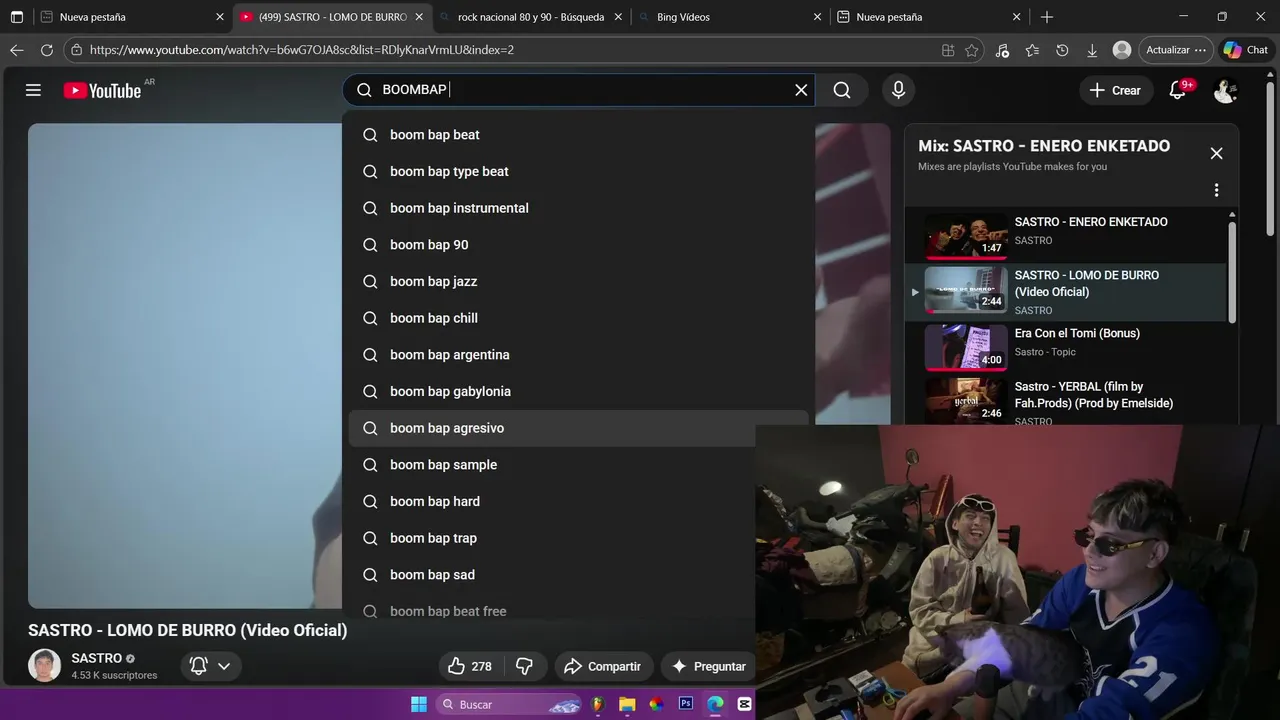Select suggestion "boom bap instrumental"
Image resolution: width=1280 pixels, height=720 pixels.
coord(578,208)
